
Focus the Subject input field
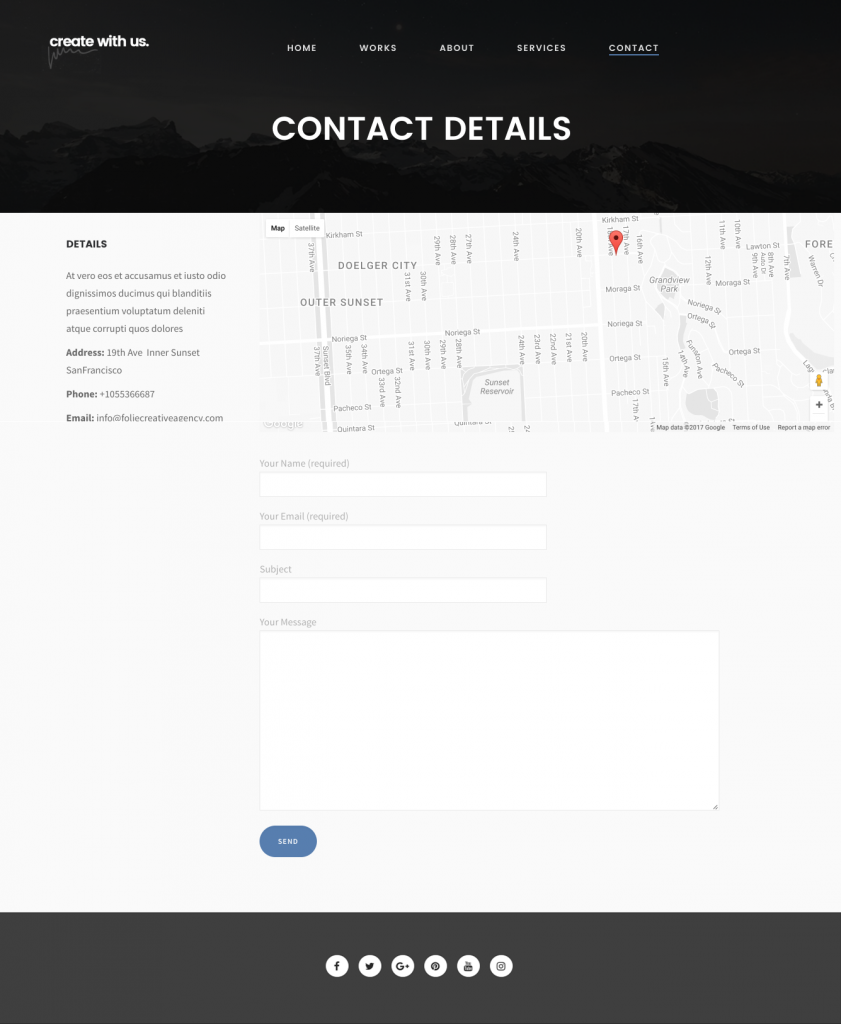(x=403, y=590)
